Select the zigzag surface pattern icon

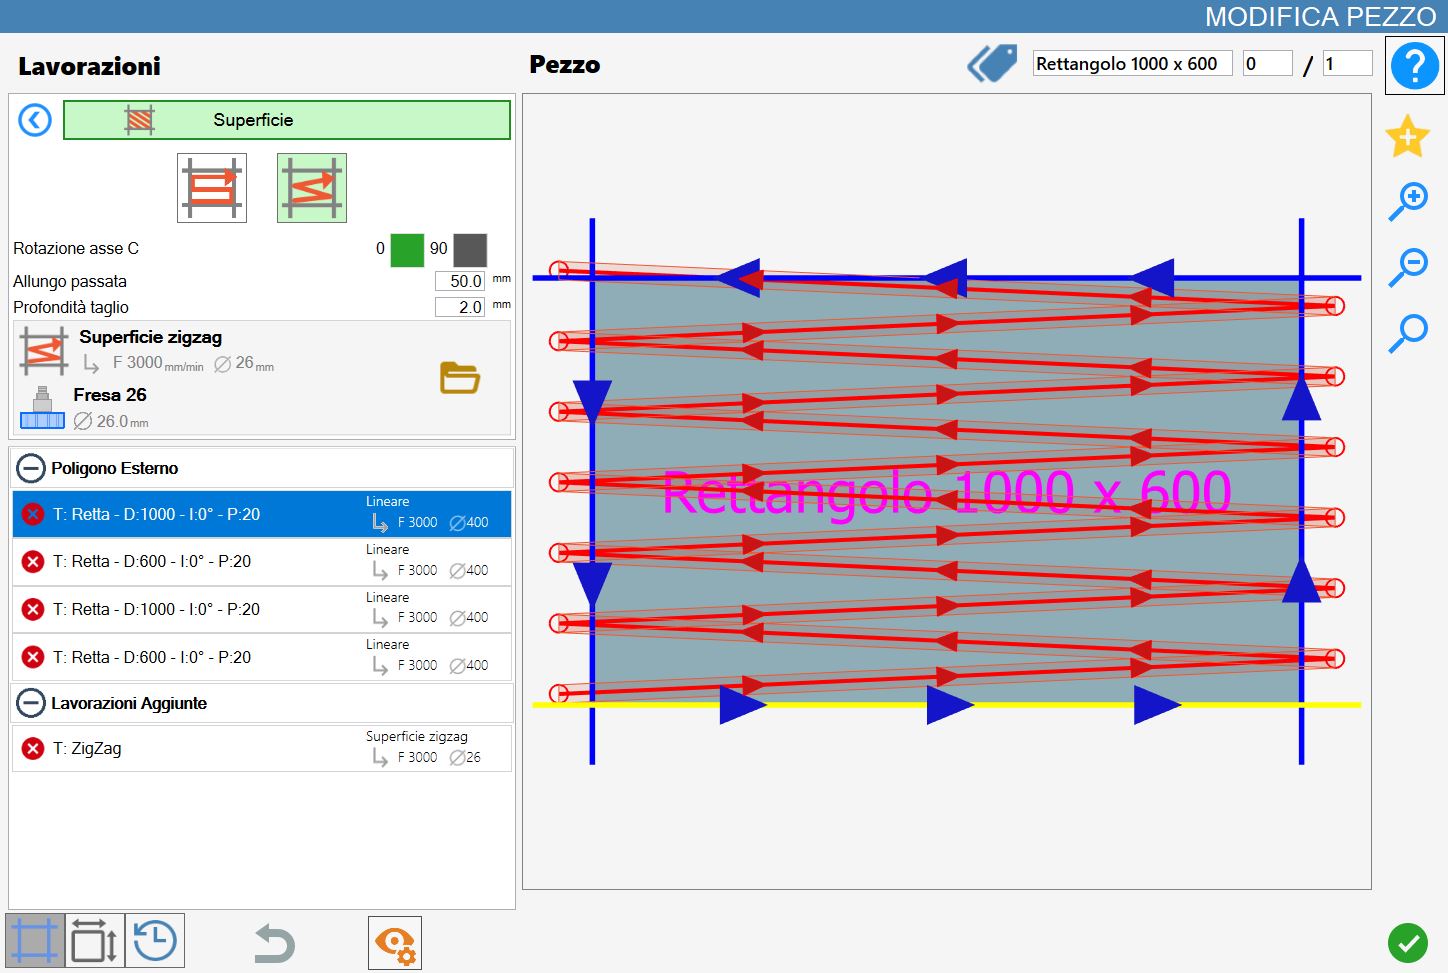[x=312, y=188]
